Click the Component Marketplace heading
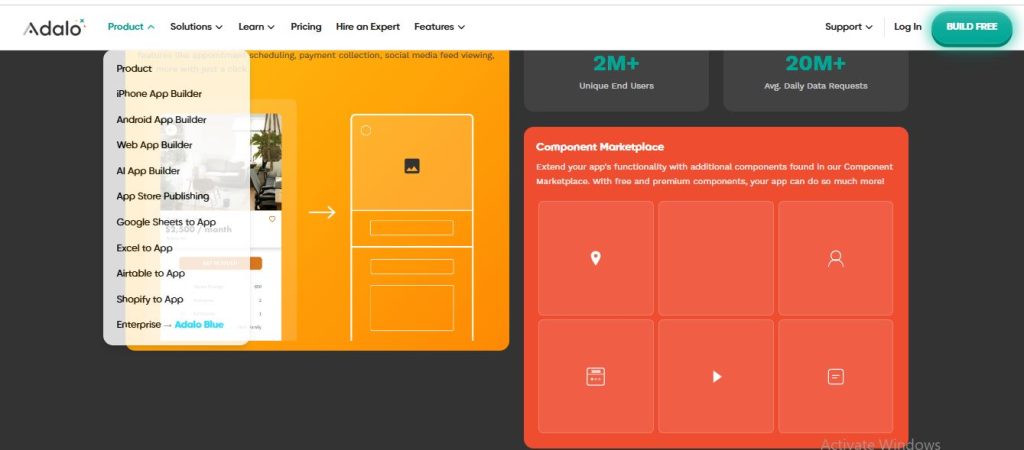Screen dimensions: 1024x450 (600, 147)
